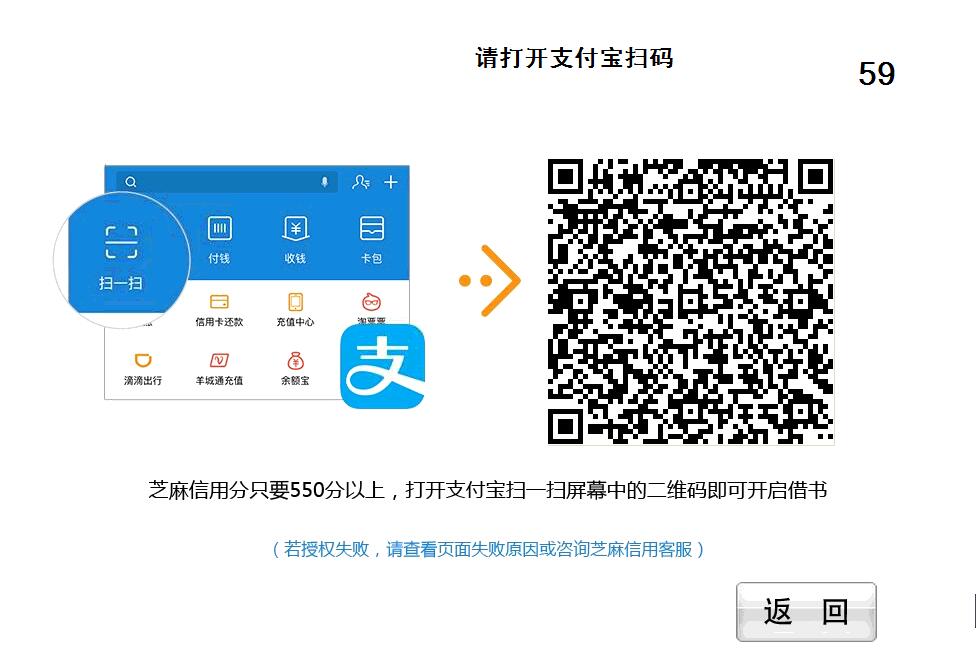Open the 充值中心 icon

pyautogui.click(x=296, y=302)
